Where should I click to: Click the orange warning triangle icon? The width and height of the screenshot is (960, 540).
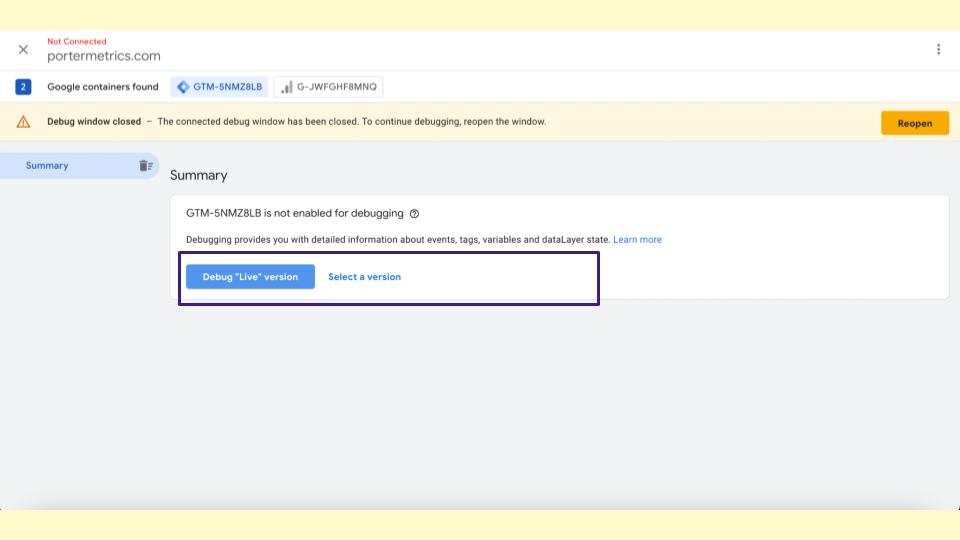click(23, 122)
